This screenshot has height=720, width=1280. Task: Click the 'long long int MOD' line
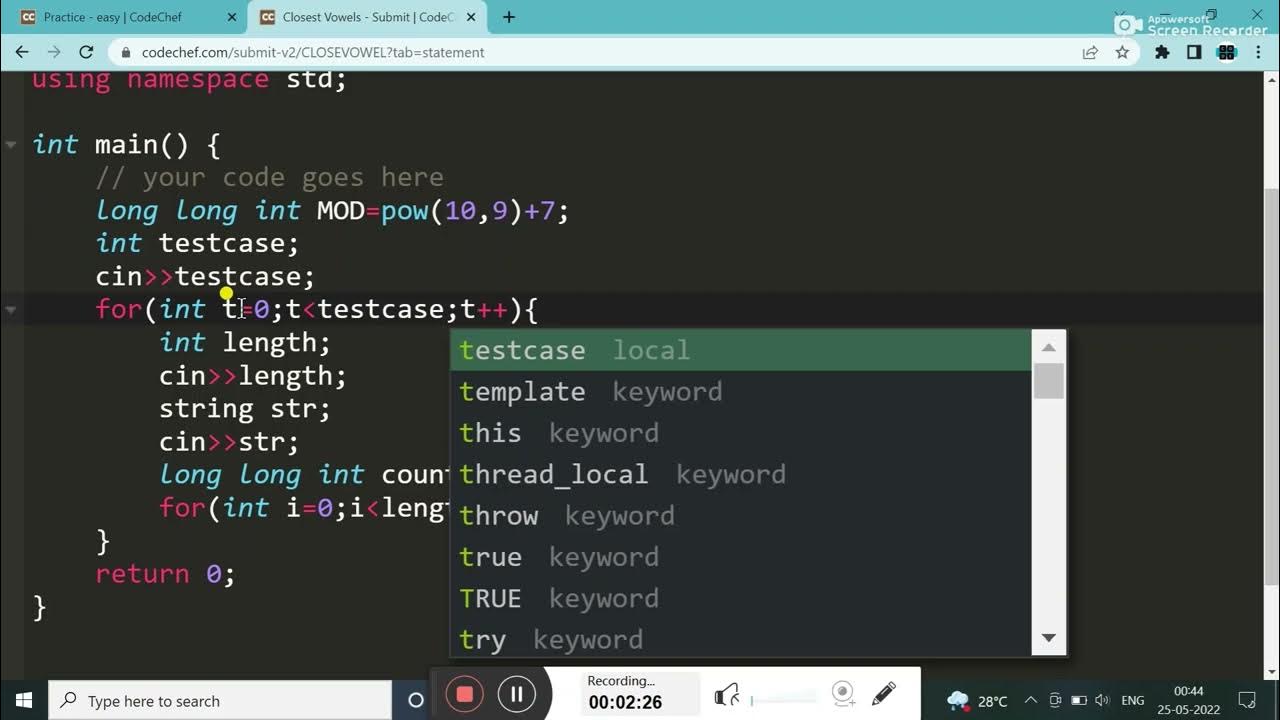coord(332,211)
